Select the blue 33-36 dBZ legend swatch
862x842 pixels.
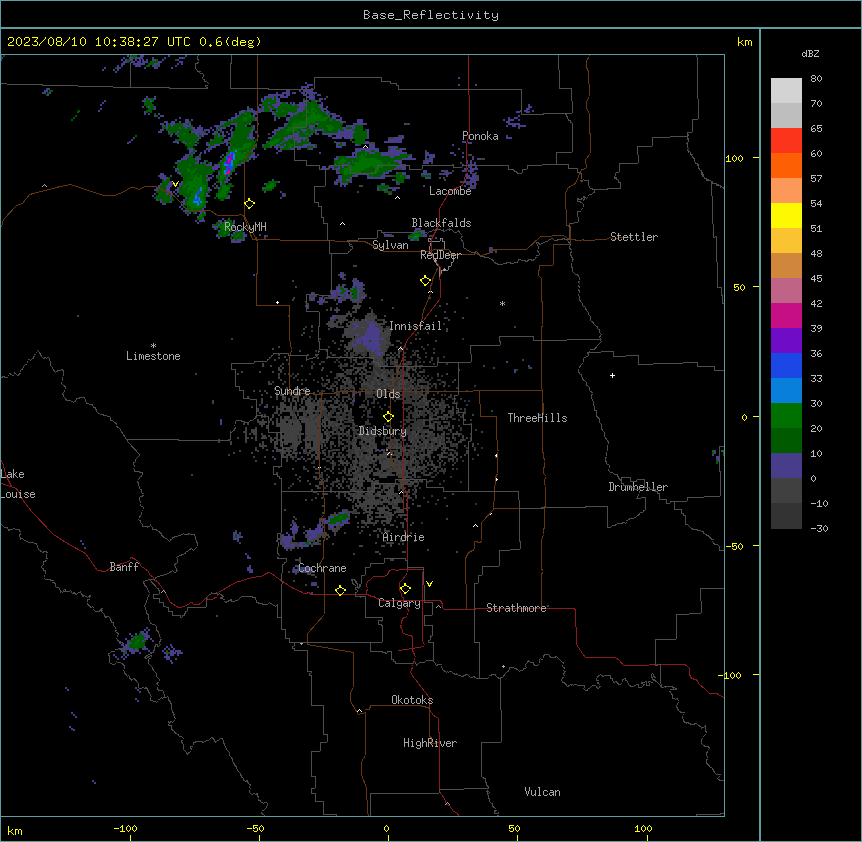pos(786,365)
